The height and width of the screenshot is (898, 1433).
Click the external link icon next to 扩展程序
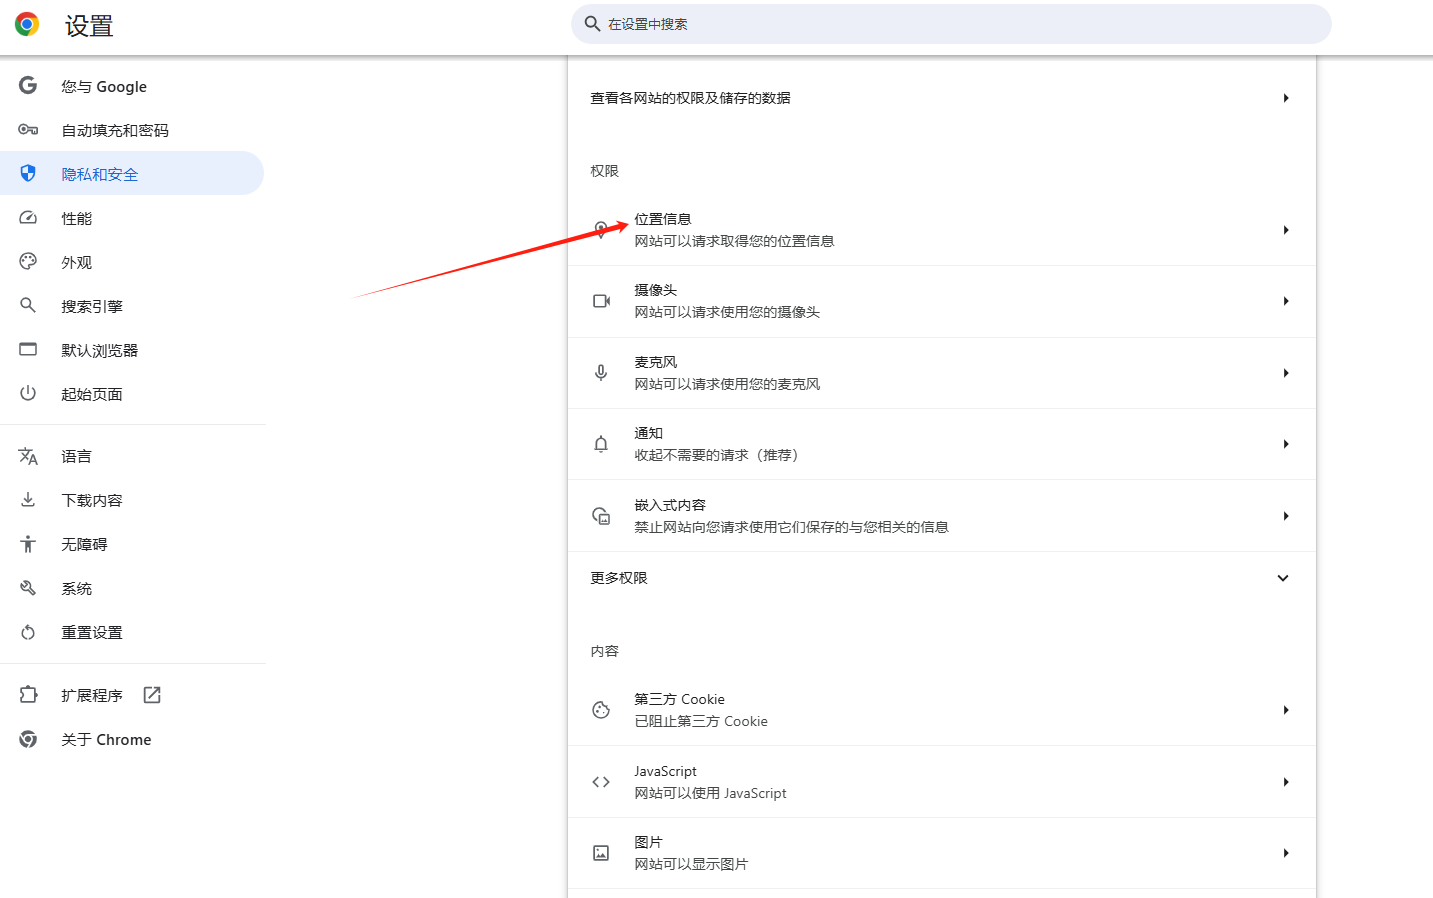coord(152,695)
